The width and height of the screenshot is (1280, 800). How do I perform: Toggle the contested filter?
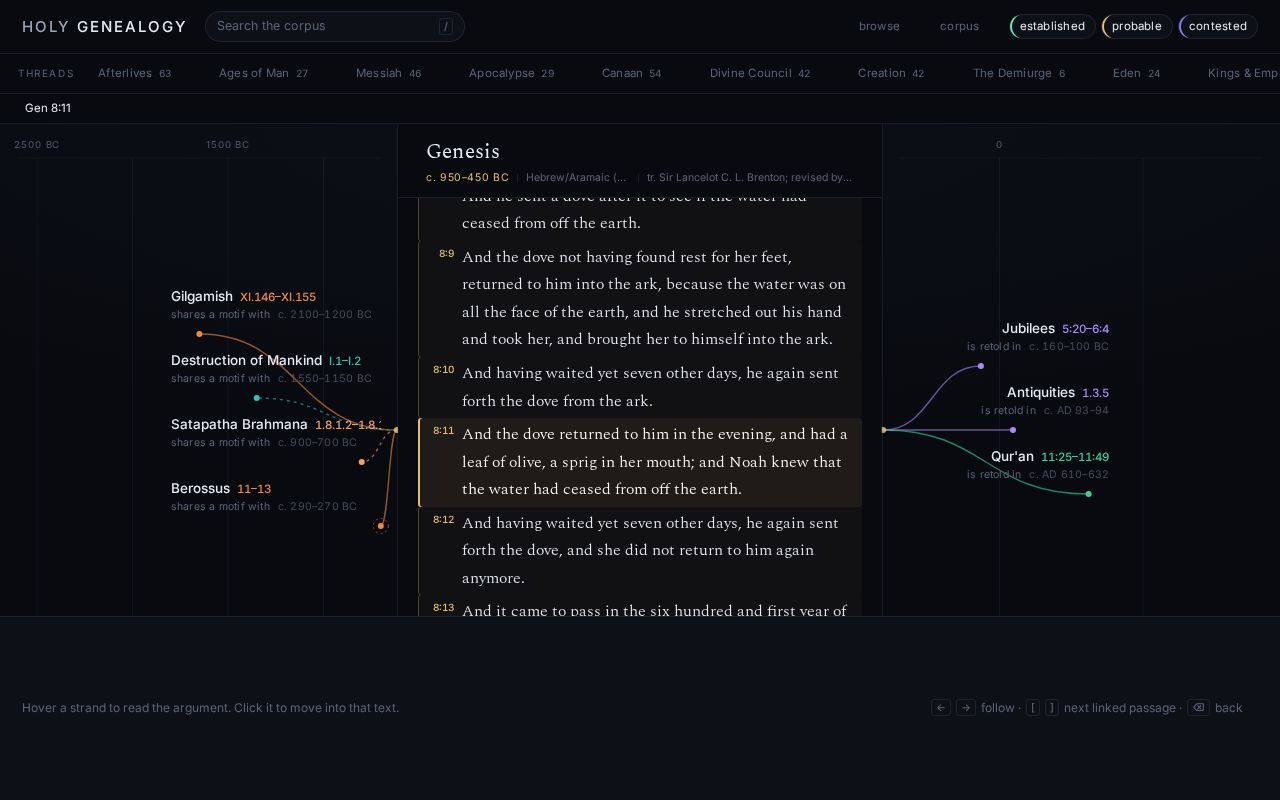(x=1218, y=26)
